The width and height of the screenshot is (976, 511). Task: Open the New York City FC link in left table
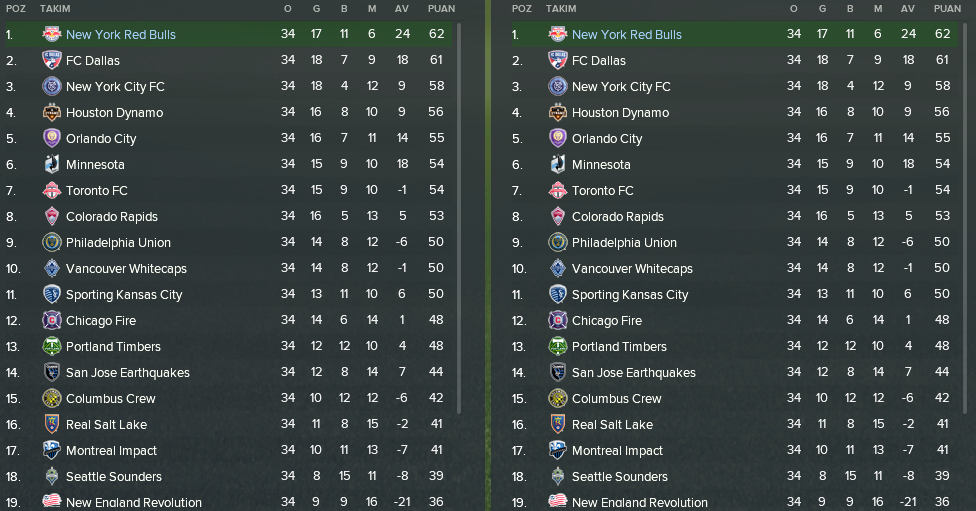[115, 87]
